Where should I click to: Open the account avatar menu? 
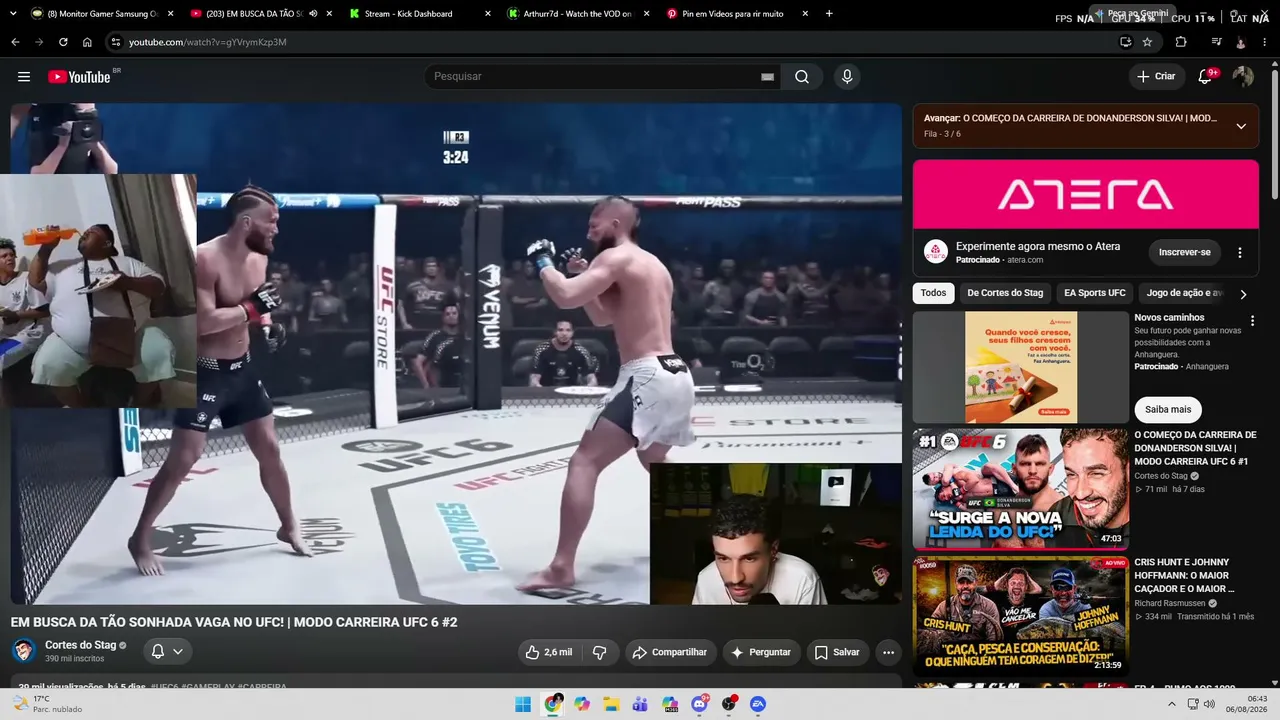pos(1243,77)
